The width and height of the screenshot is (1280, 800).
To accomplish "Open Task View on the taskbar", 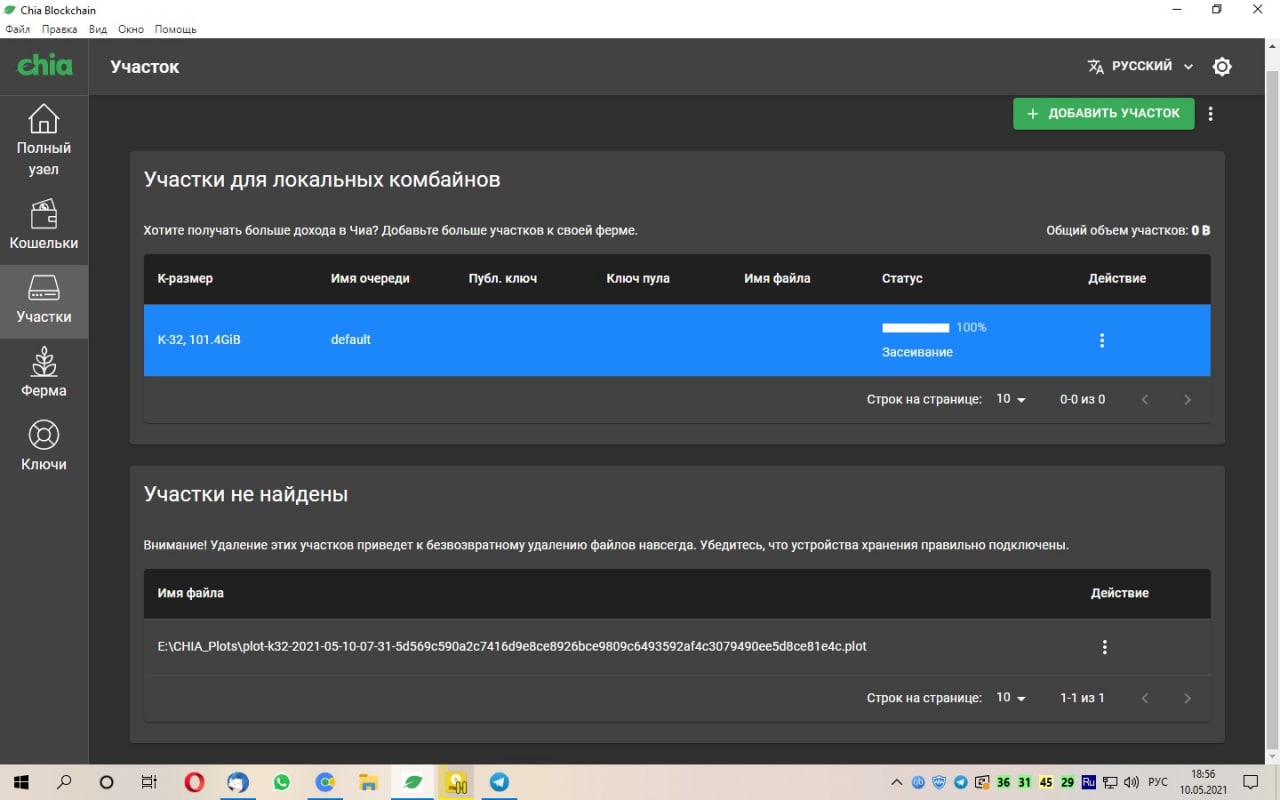I will pos(149,782).
